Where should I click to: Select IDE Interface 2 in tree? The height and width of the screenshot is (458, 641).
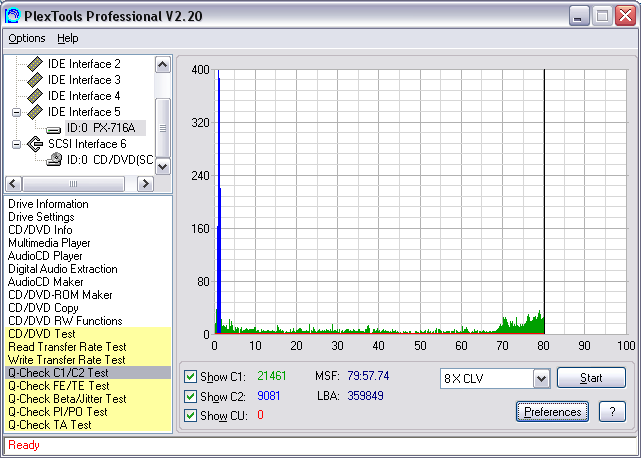tap(84, 64)
